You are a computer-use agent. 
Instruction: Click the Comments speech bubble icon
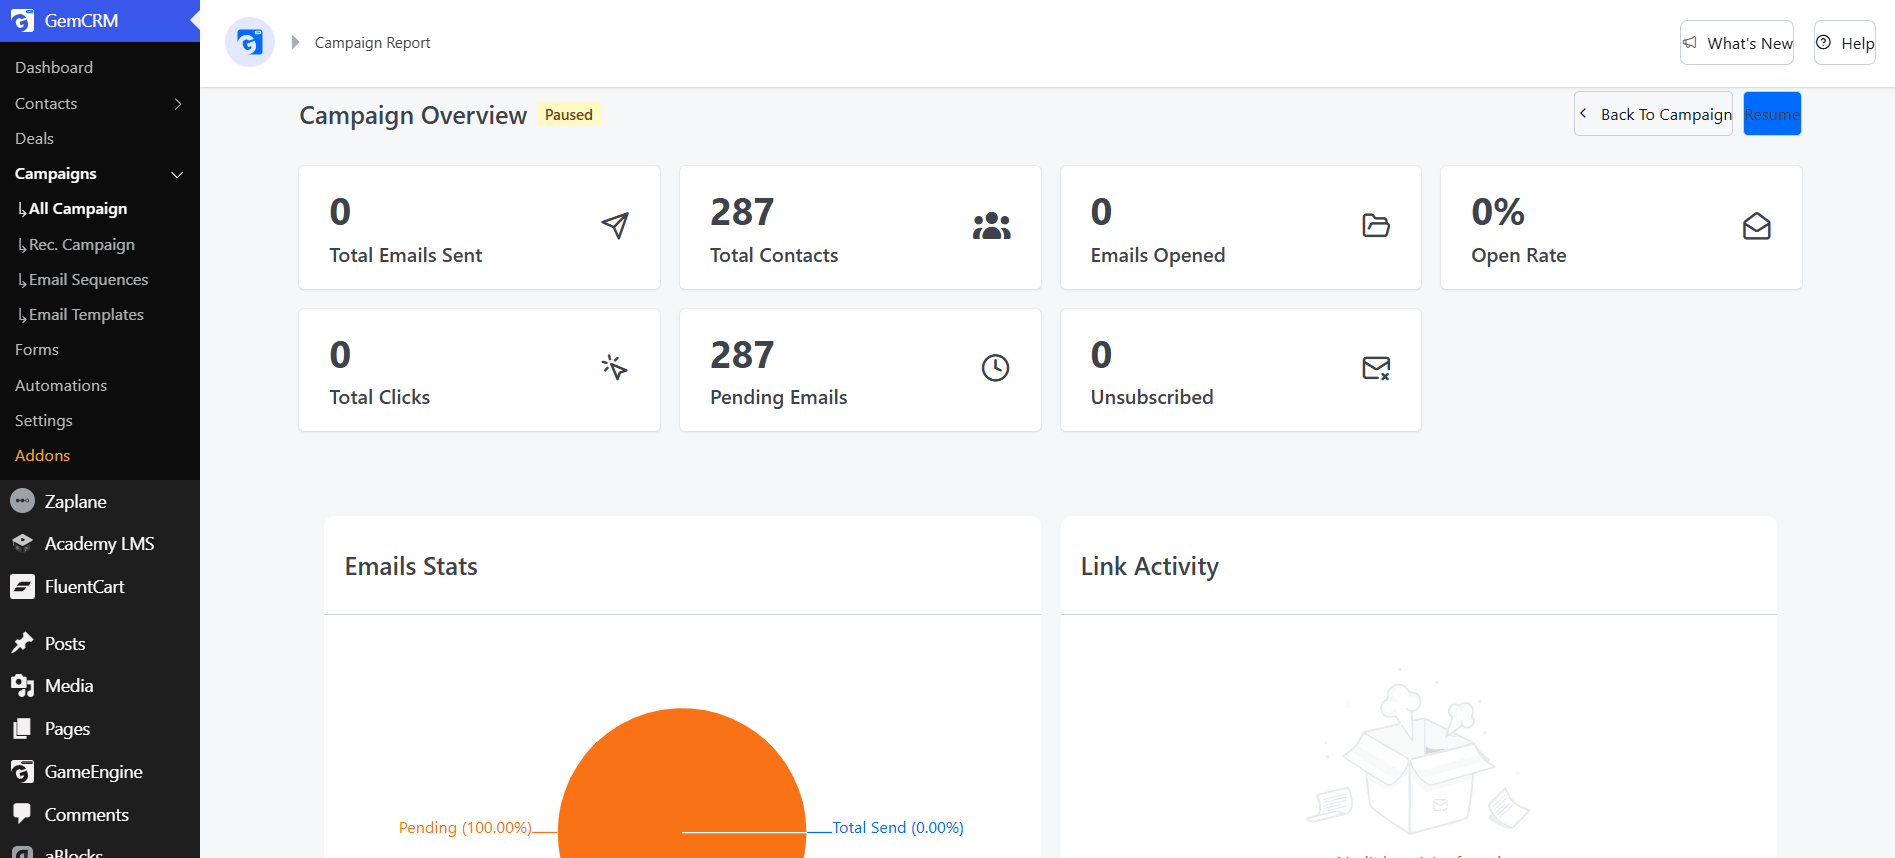point(22,814)
